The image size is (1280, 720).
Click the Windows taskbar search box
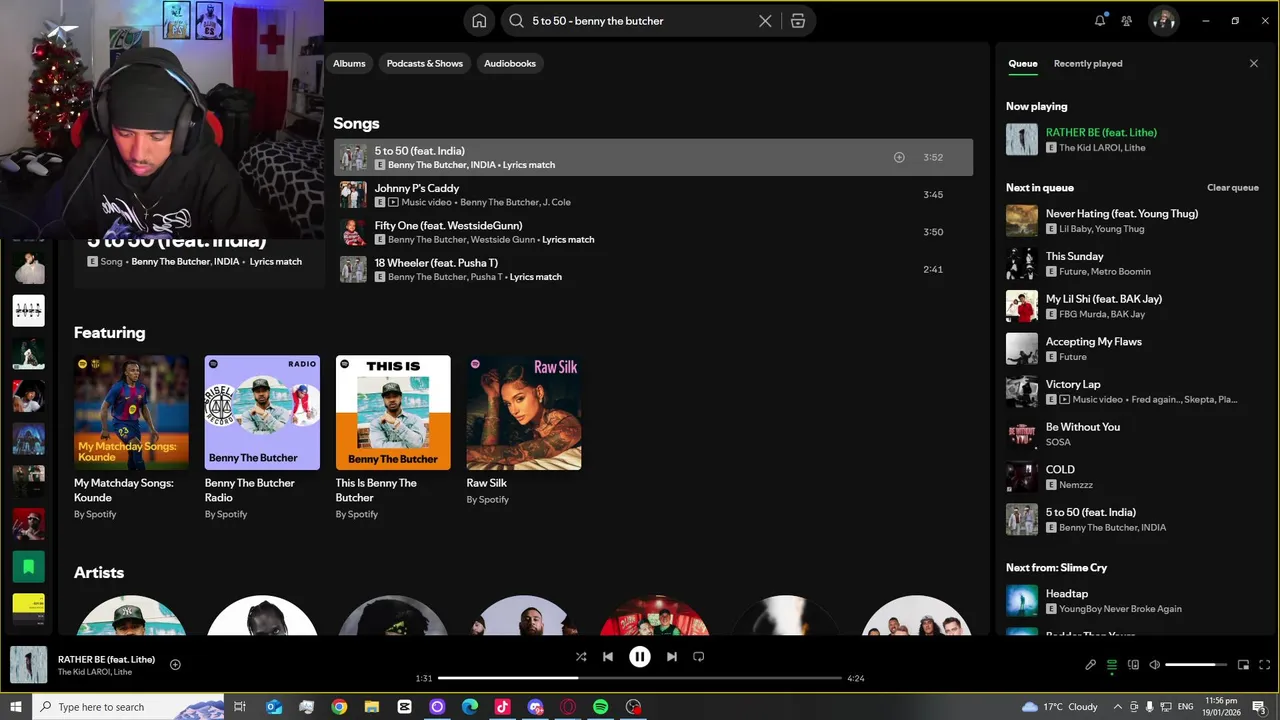[x=128, y=707]
